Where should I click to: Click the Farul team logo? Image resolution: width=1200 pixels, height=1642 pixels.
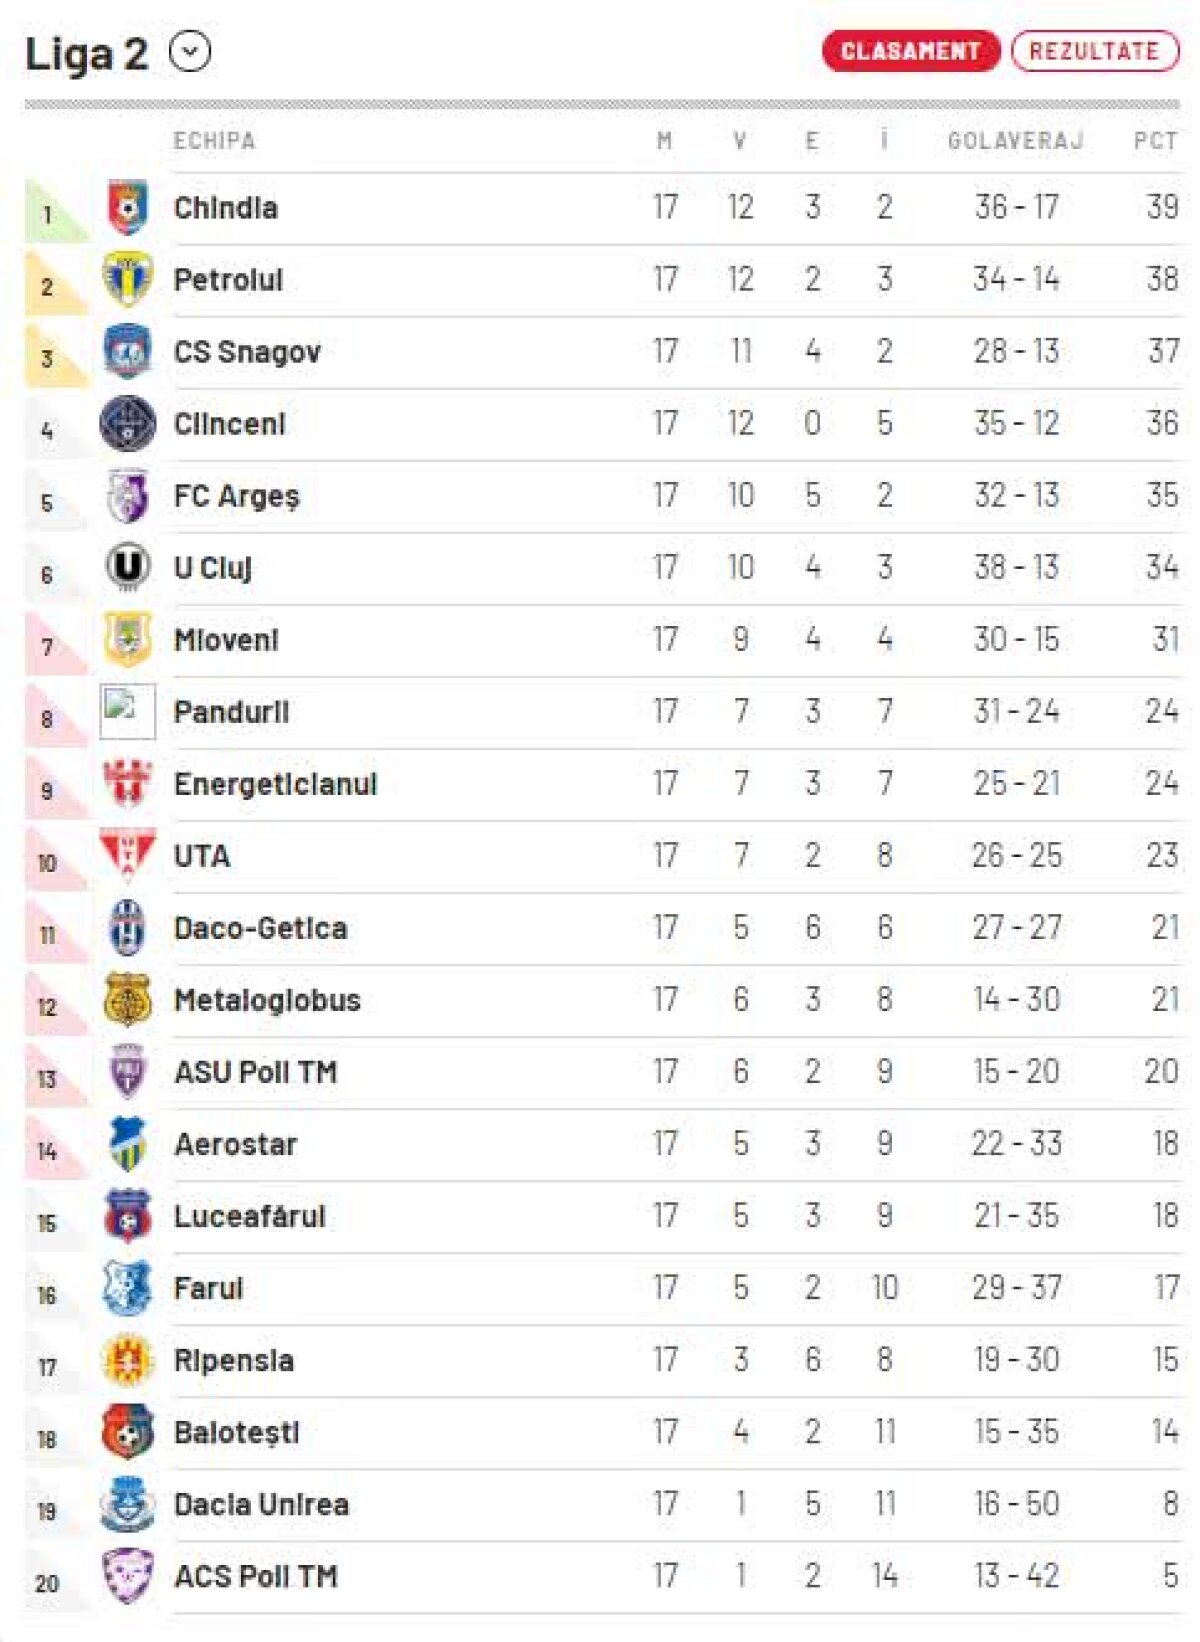point(127,1288)
